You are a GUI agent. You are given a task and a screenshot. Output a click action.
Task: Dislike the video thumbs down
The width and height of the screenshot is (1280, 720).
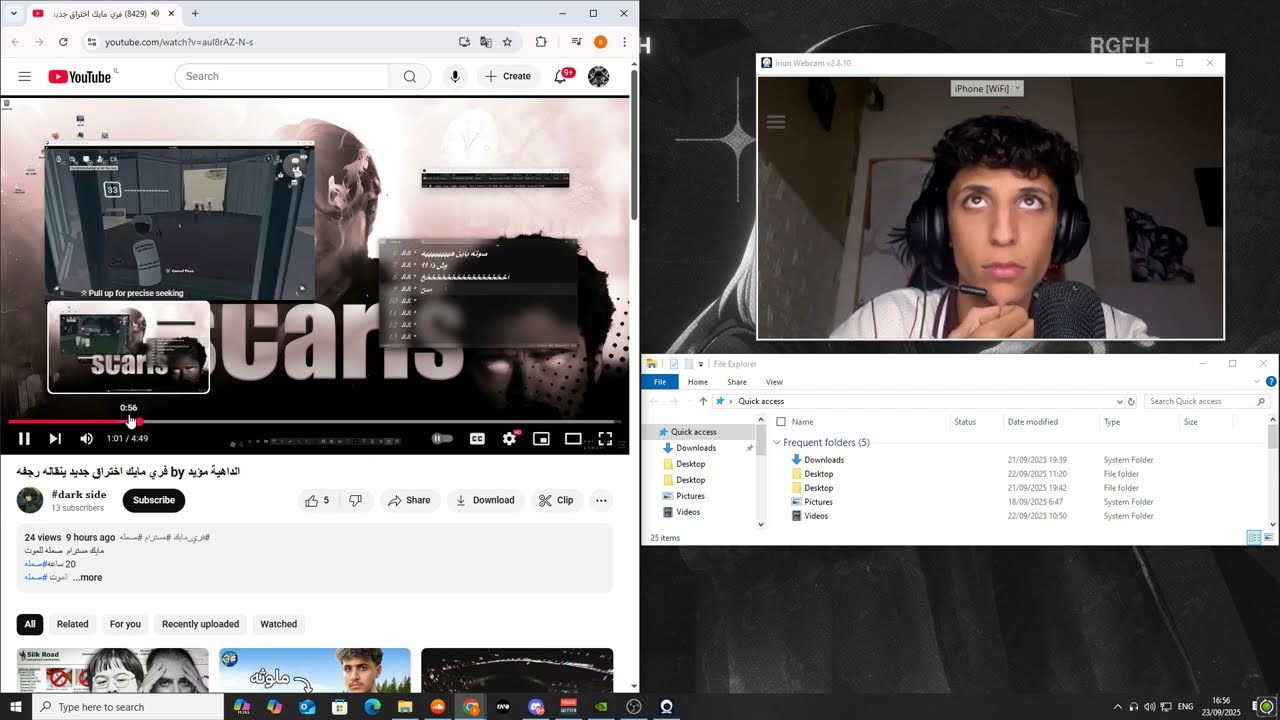click(355, 500)
